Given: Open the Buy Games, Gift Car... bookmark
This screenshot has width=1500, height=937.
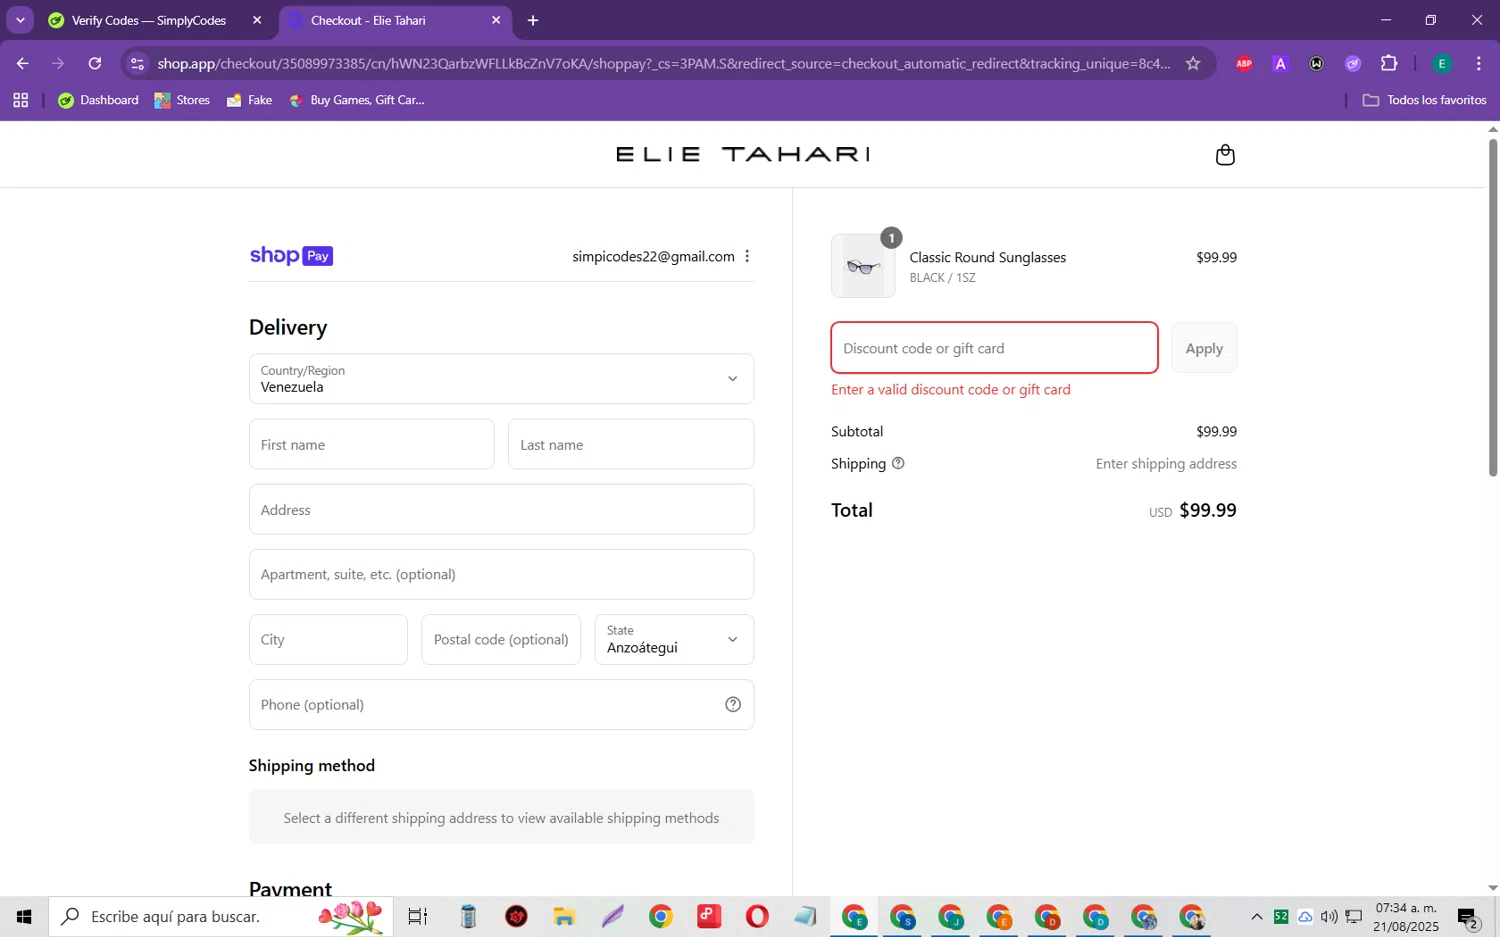Looking at the screenshot, I should click(x=357, y=100).
